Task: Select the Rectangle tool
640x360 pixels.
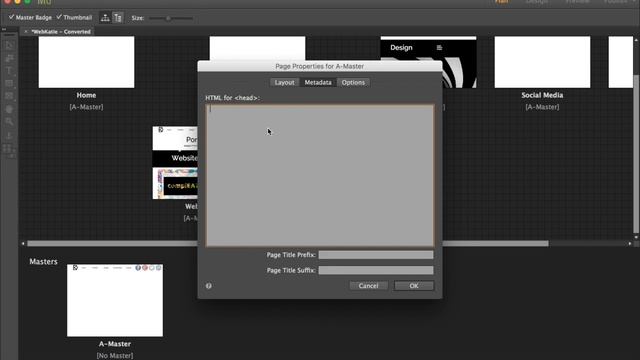Action: tap(9, 84)
